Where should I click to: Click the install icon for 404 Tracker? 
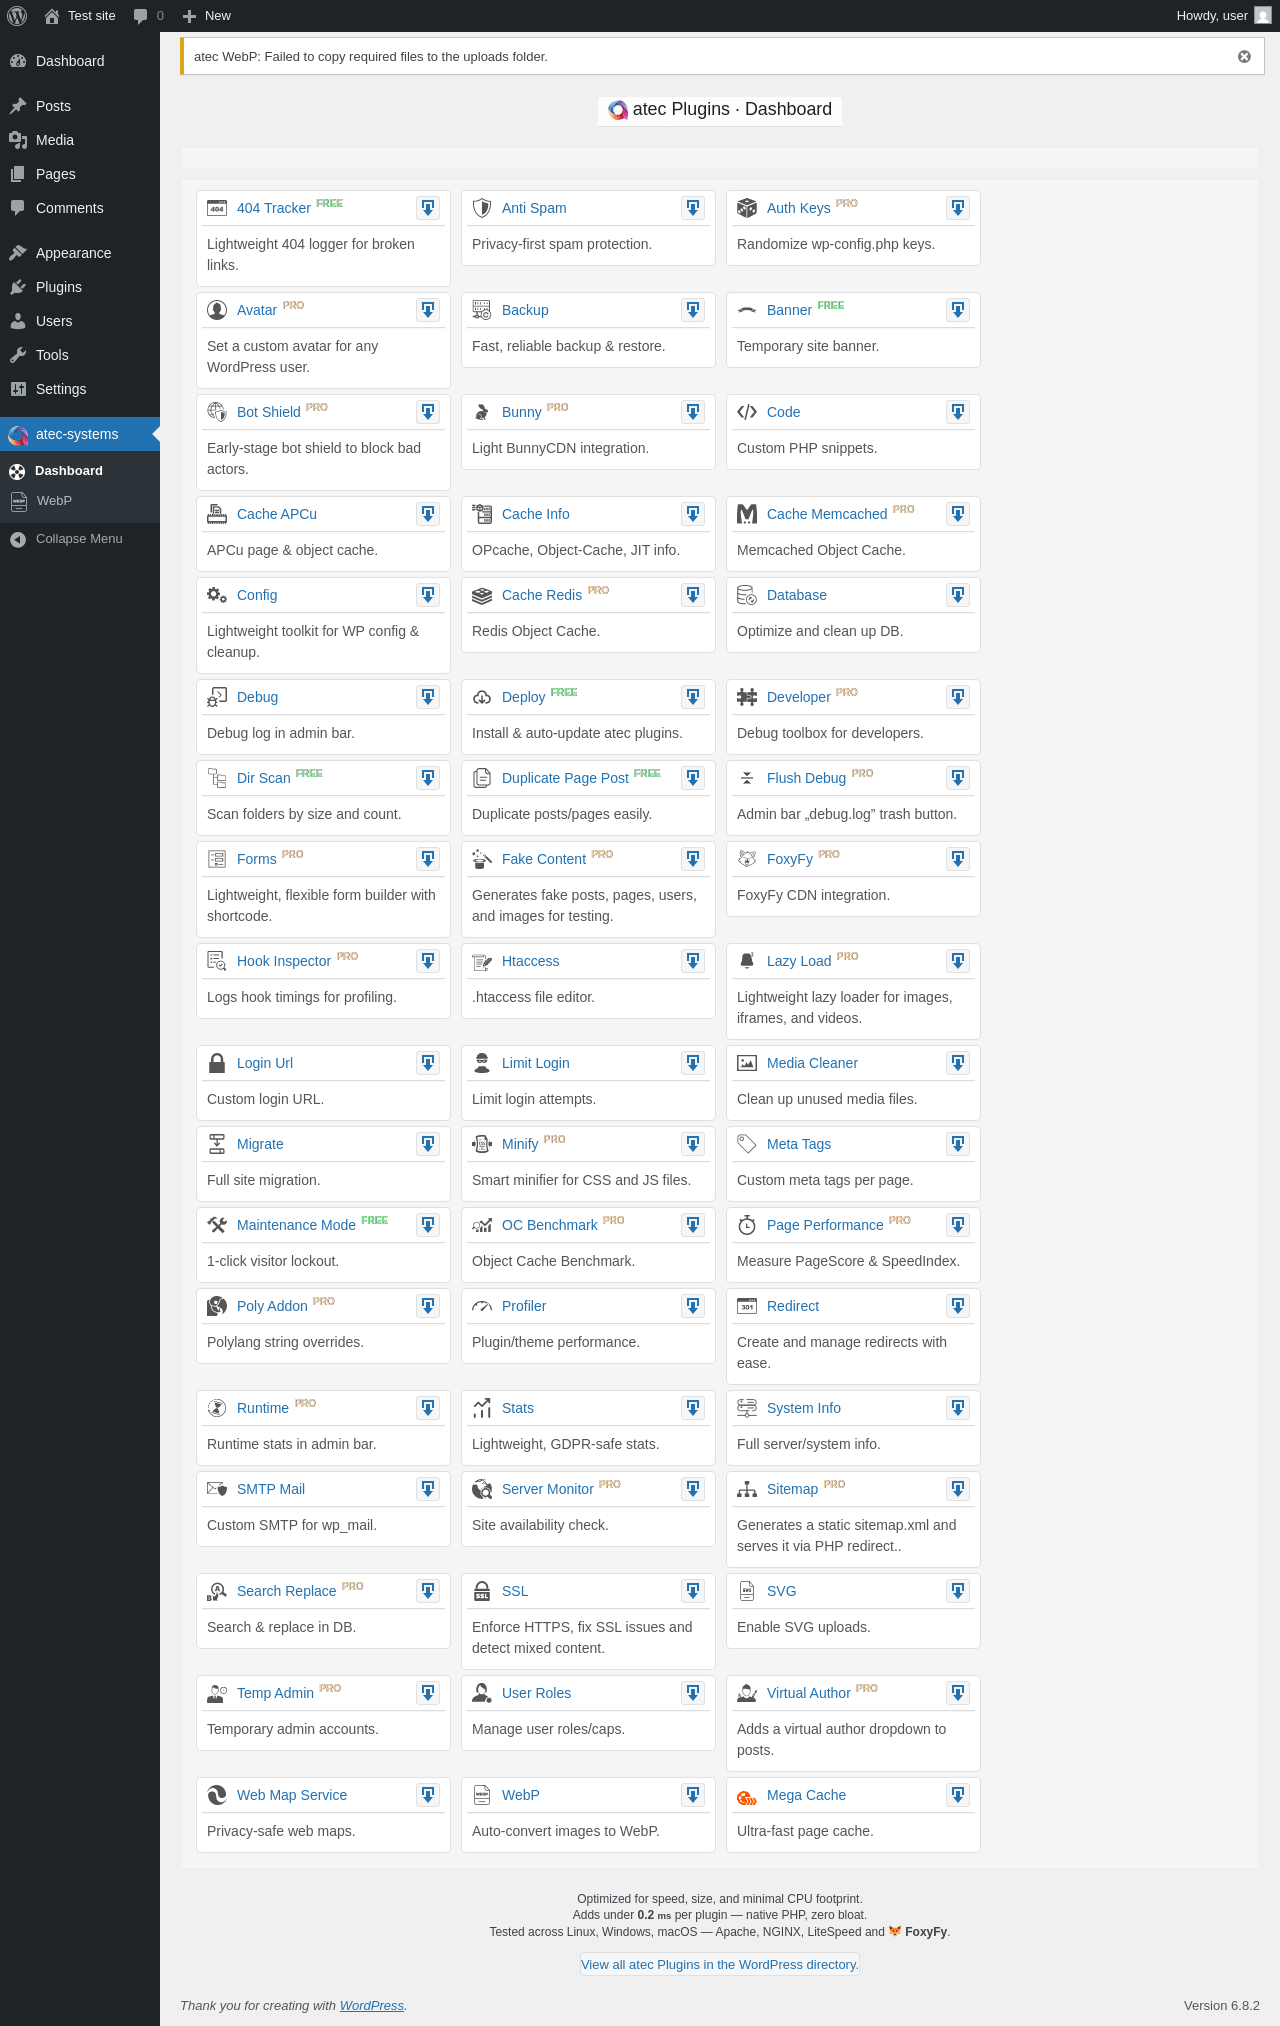pos(428,208)
